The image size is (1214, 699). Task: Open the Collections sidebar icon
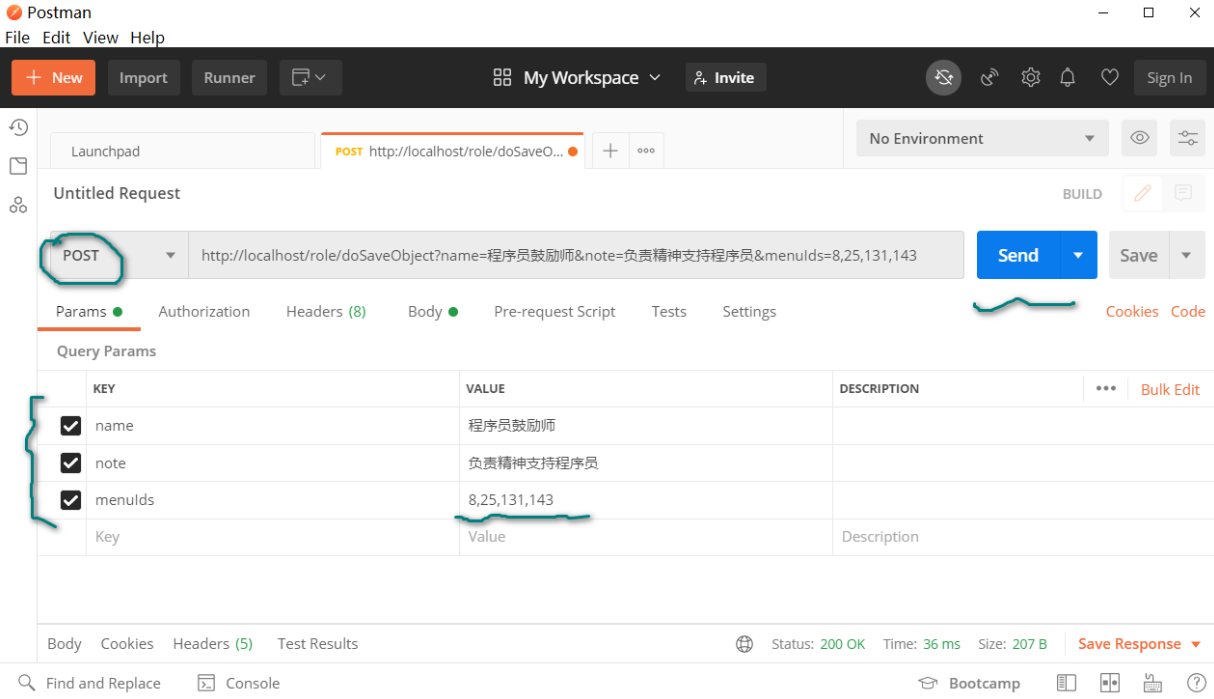pos(18,166)
